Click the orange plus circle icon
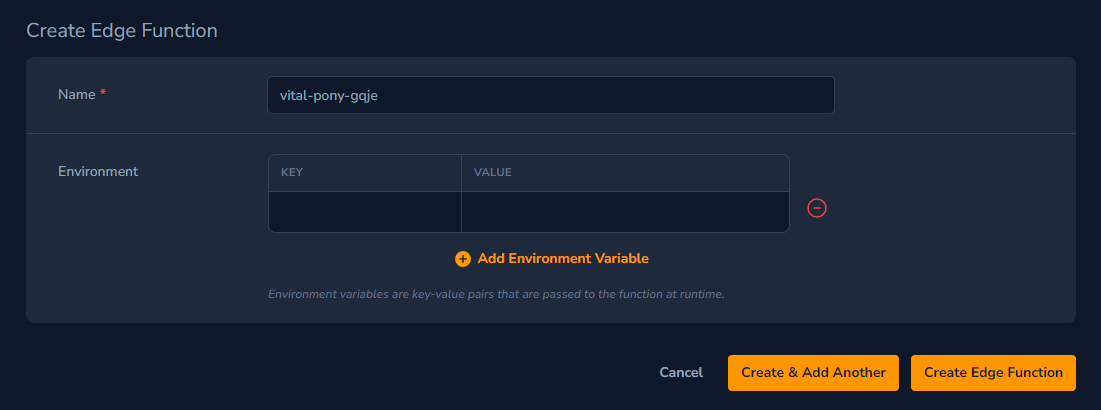The width and height of the screenshot is (1101, 410). pyautogui.click(x=462, y=259)
